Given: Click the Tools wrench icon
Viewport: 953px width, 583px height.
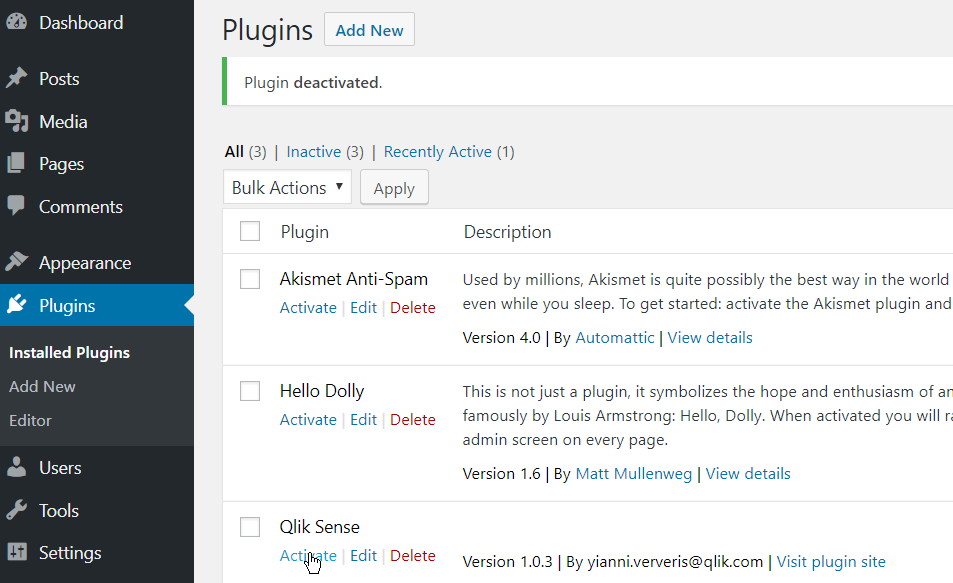Looking at the screenshot, I should [x=16, y=510].
